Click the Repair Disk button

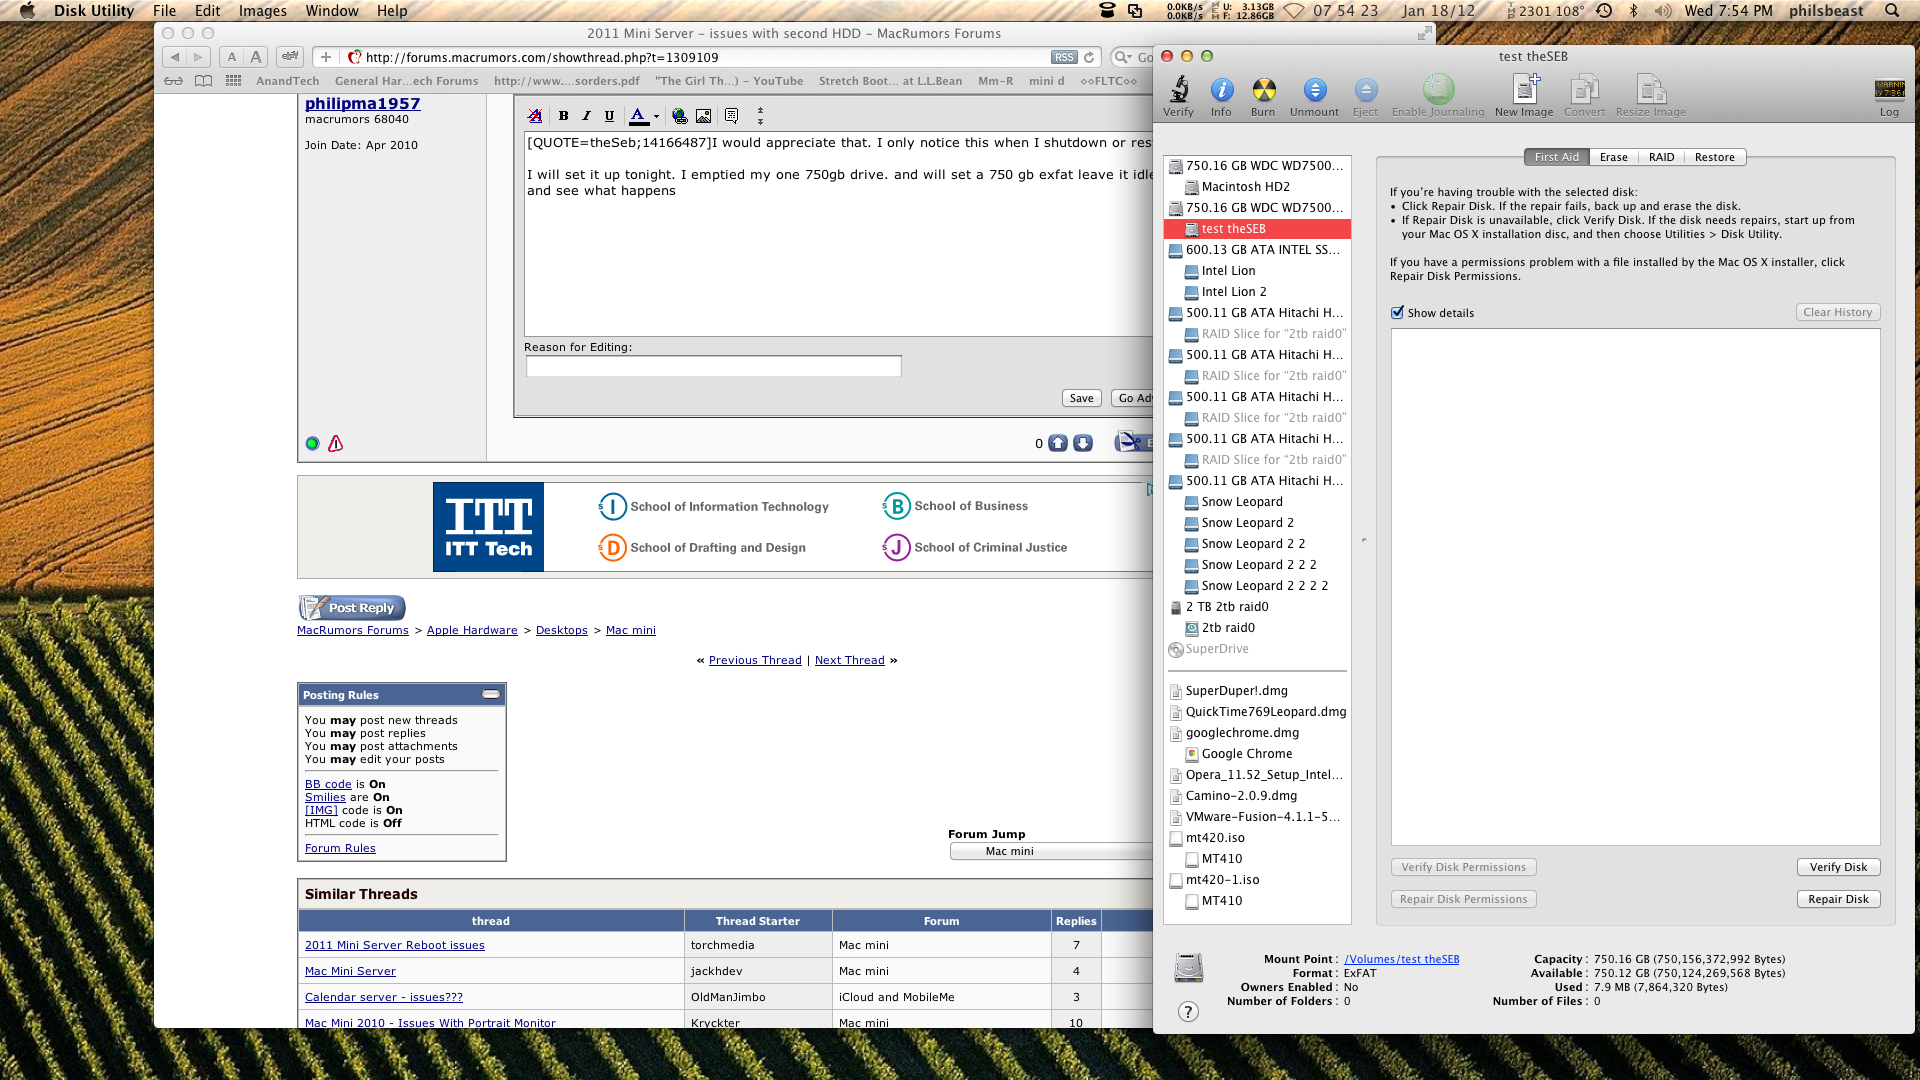(x=1838, y=899)
